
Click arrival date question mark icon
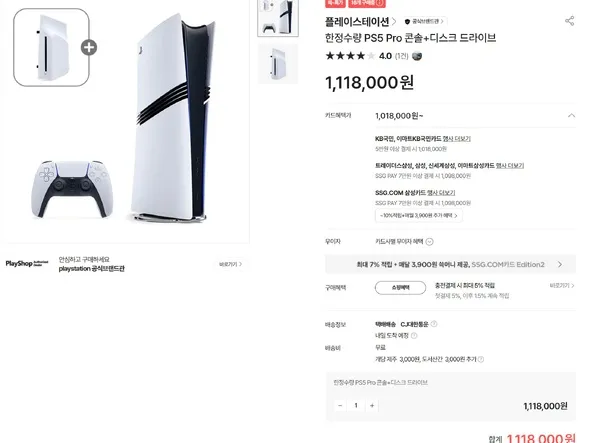(x=414, y=335)
